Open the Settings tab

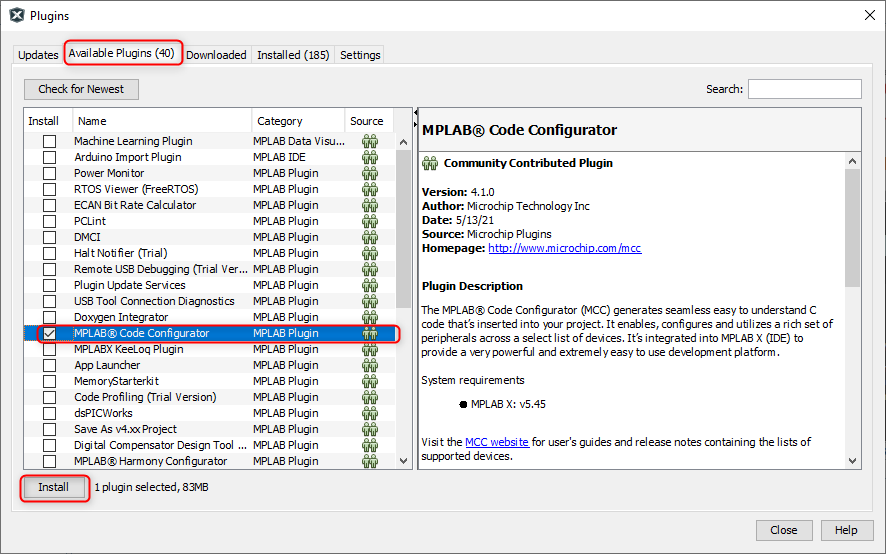click(360, 55)
